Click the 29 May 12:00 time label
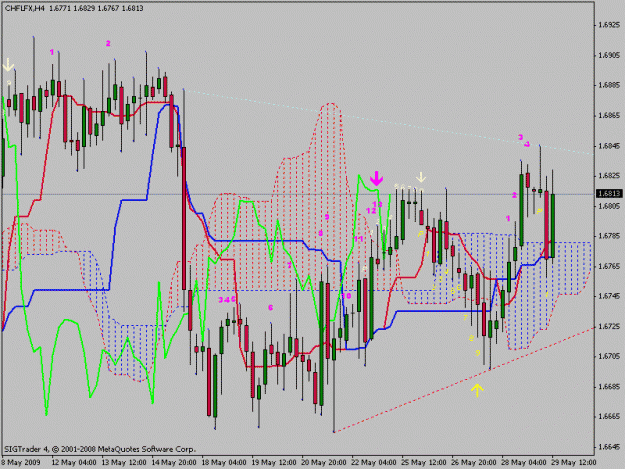Screen dimensions: 625x469 [x=574, y=462]
